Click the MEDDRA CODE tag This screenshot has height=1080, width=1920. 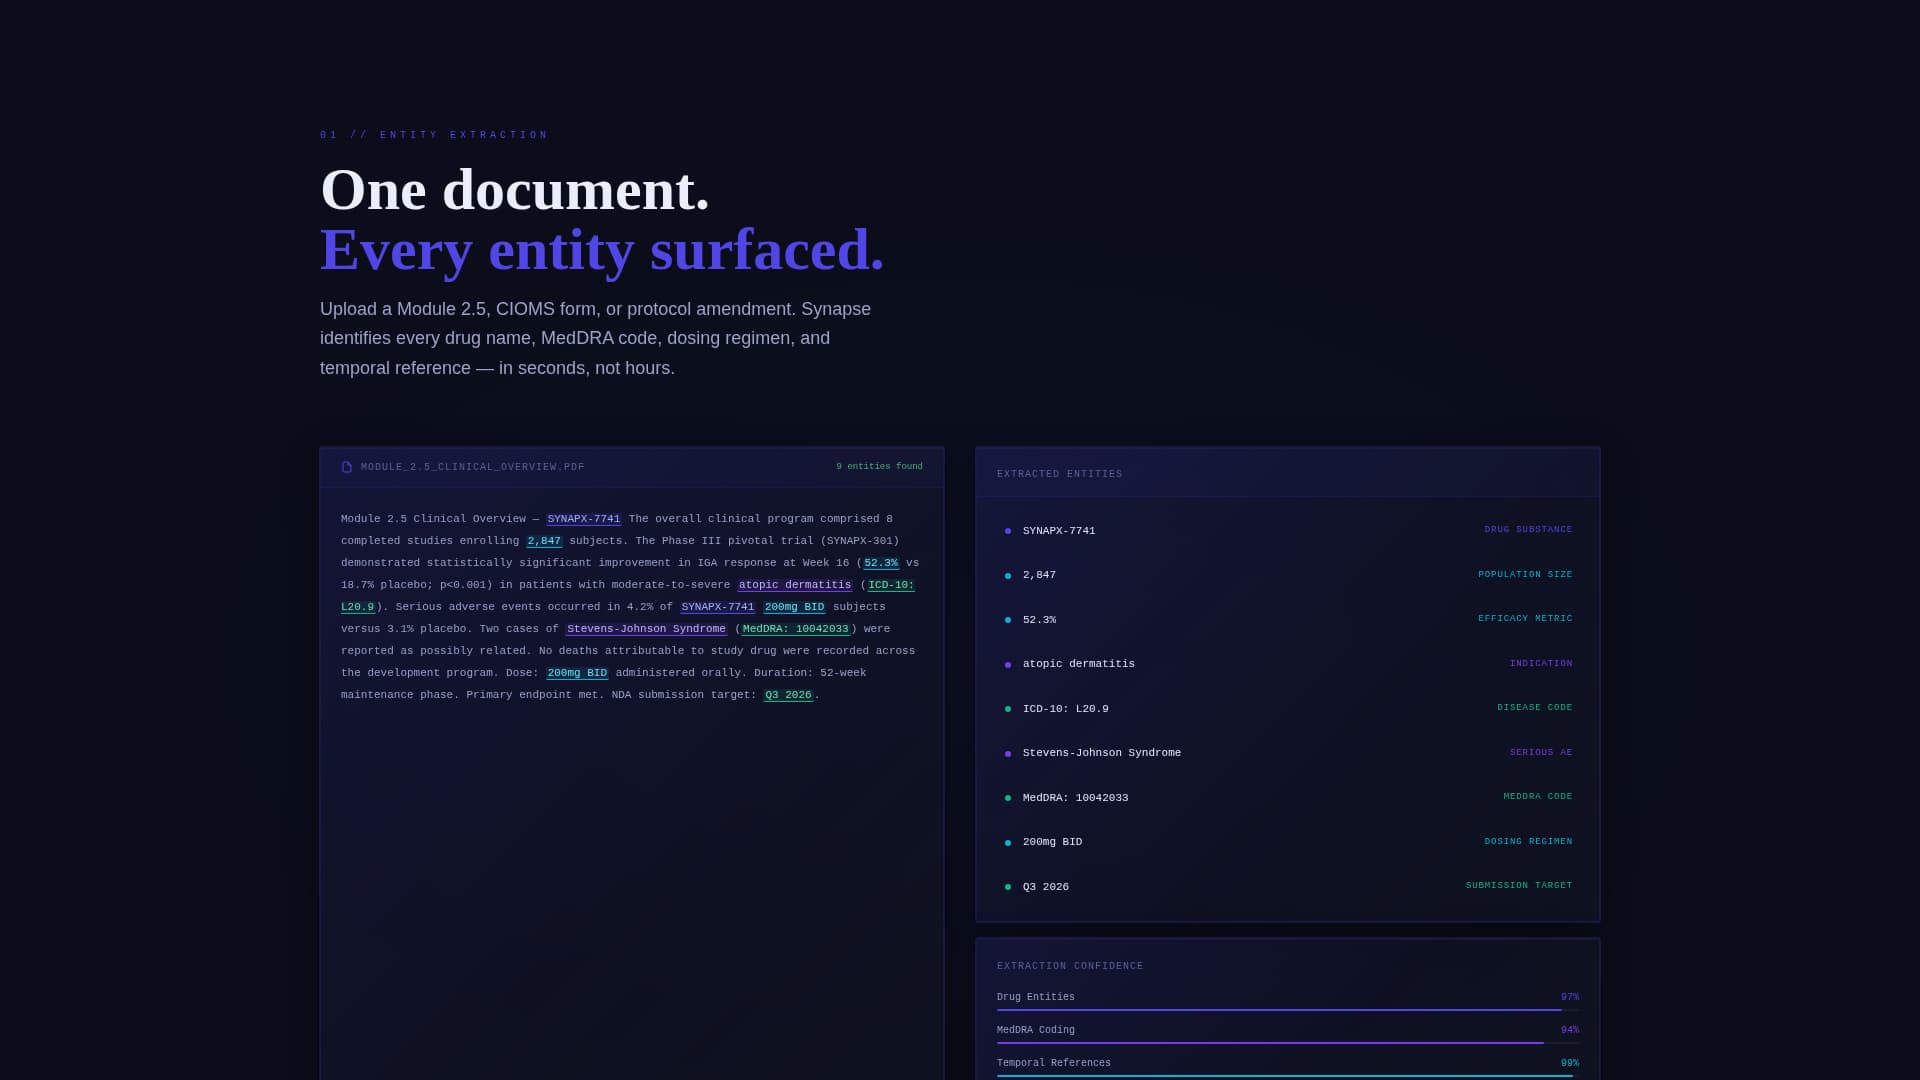(x=1538, y=797)
